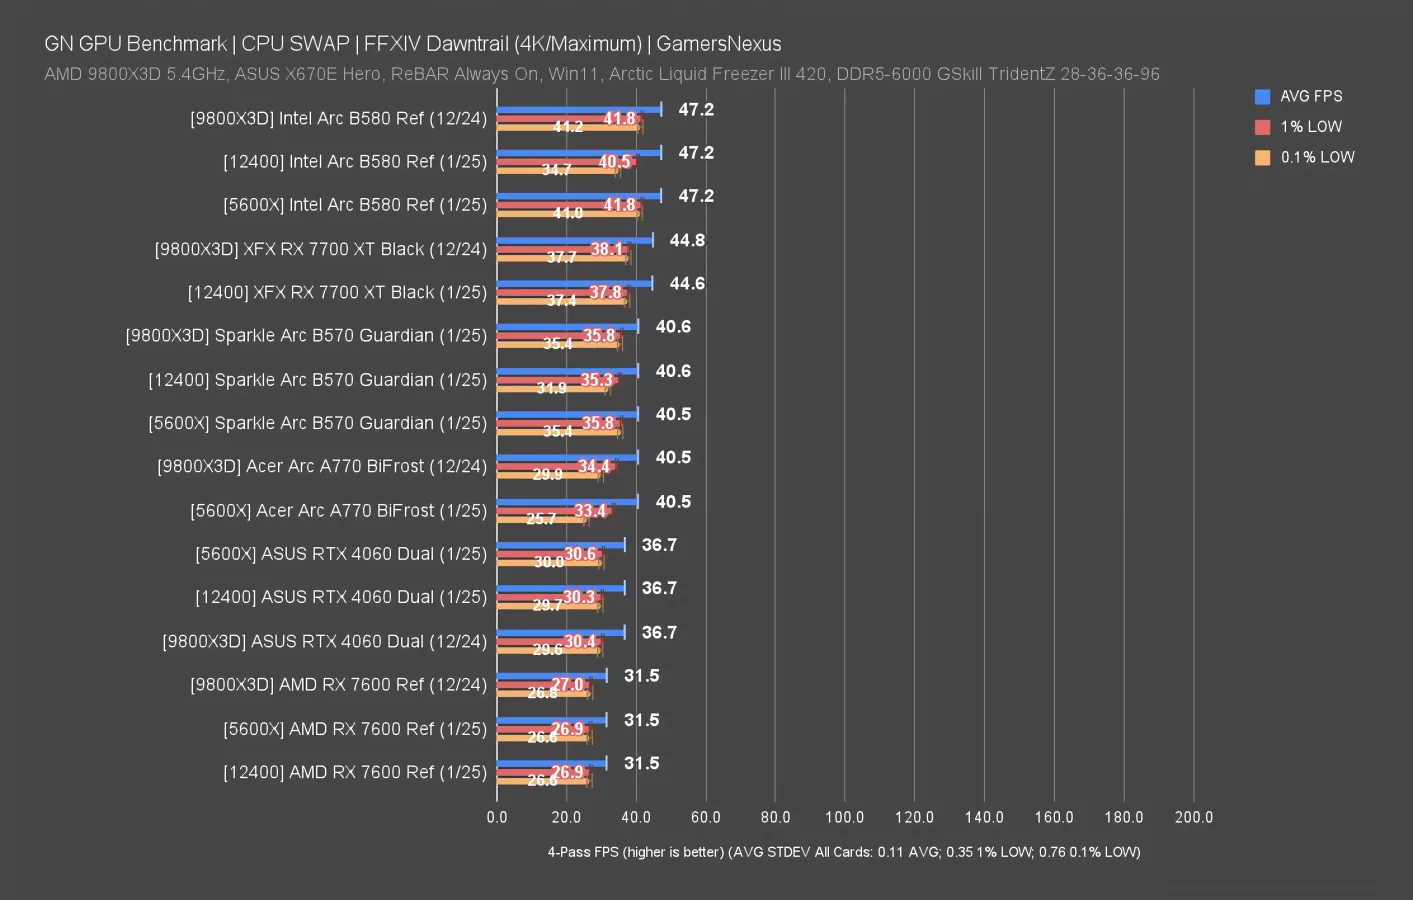Select the AVG FPS legend label
The height and width of the screenshot is (900, 1413).
[x=1311, y=97]
